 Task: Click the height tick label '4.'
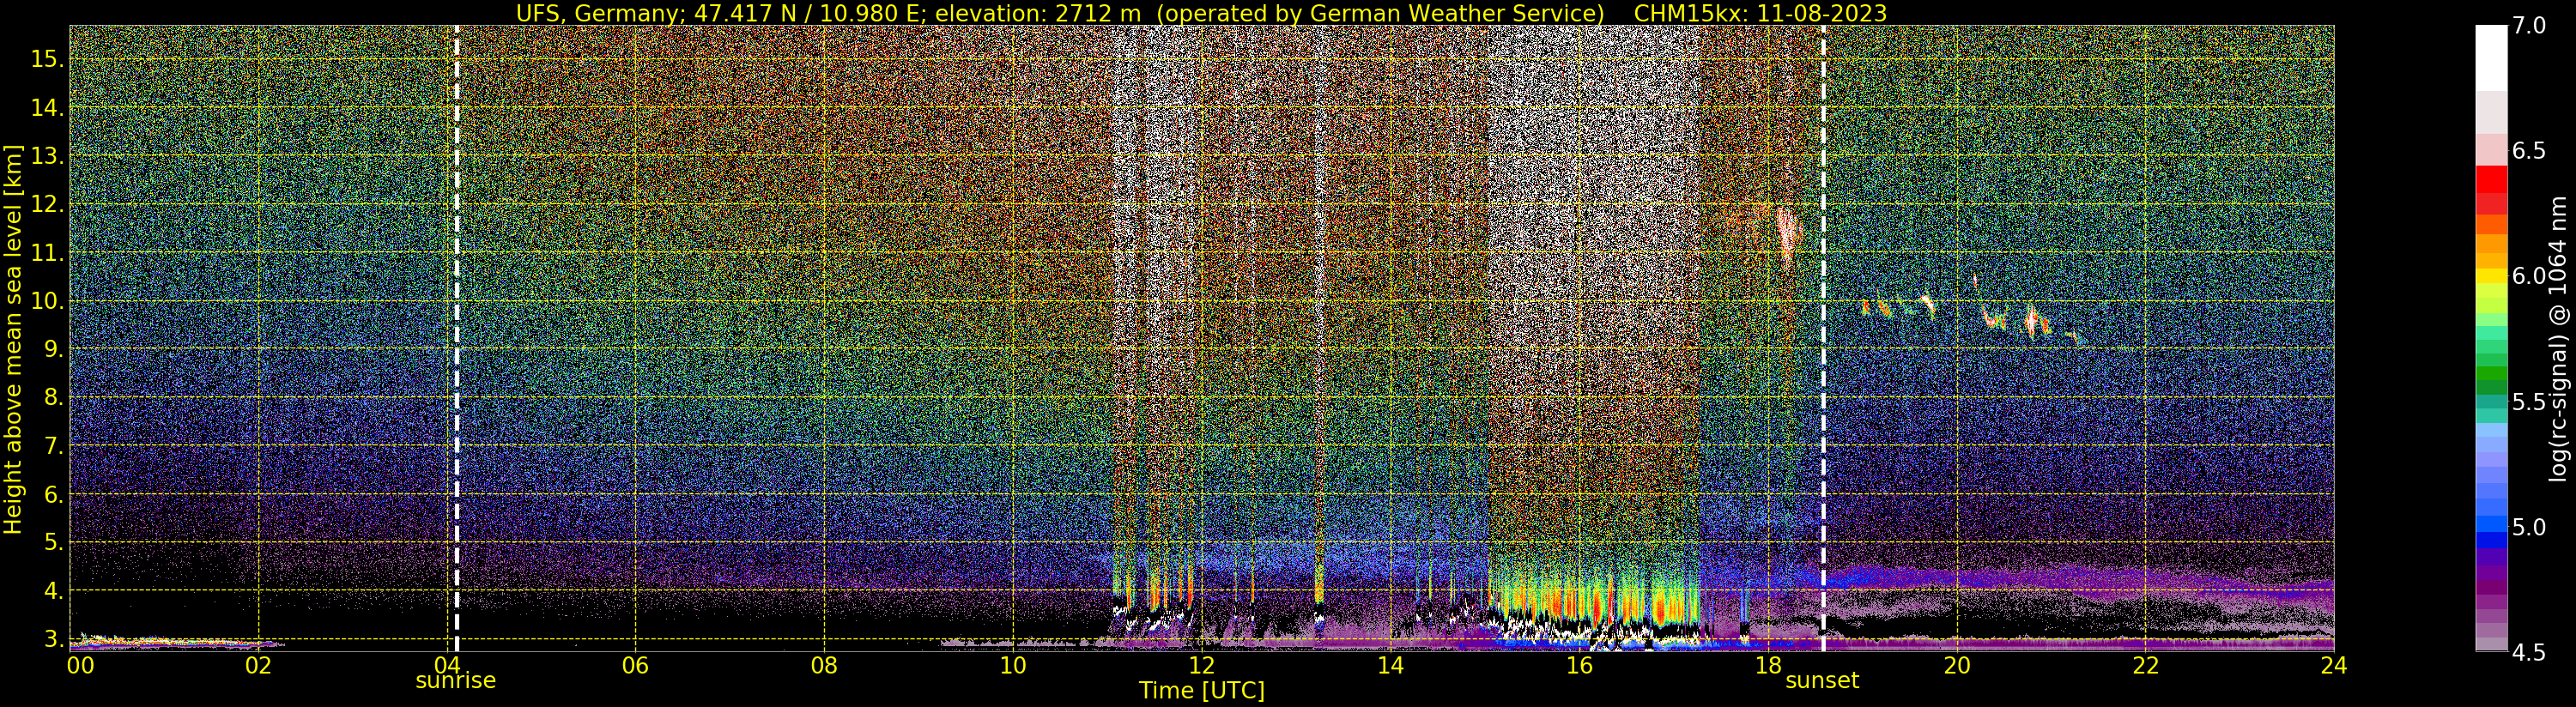pyautogui.click(x=54, y=591)
